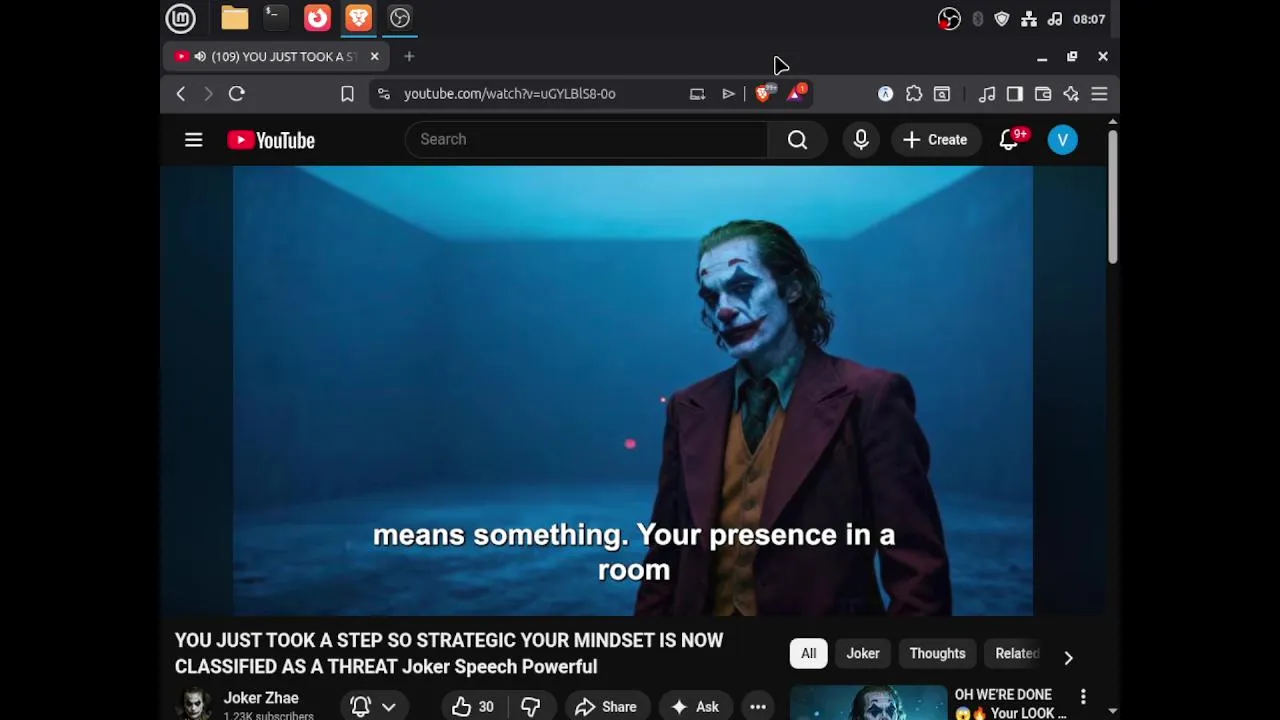Image resolution: width=1280 pixels, height=720 pixels.
Task: Open the tab search toolbar icon
Action: 942,94
